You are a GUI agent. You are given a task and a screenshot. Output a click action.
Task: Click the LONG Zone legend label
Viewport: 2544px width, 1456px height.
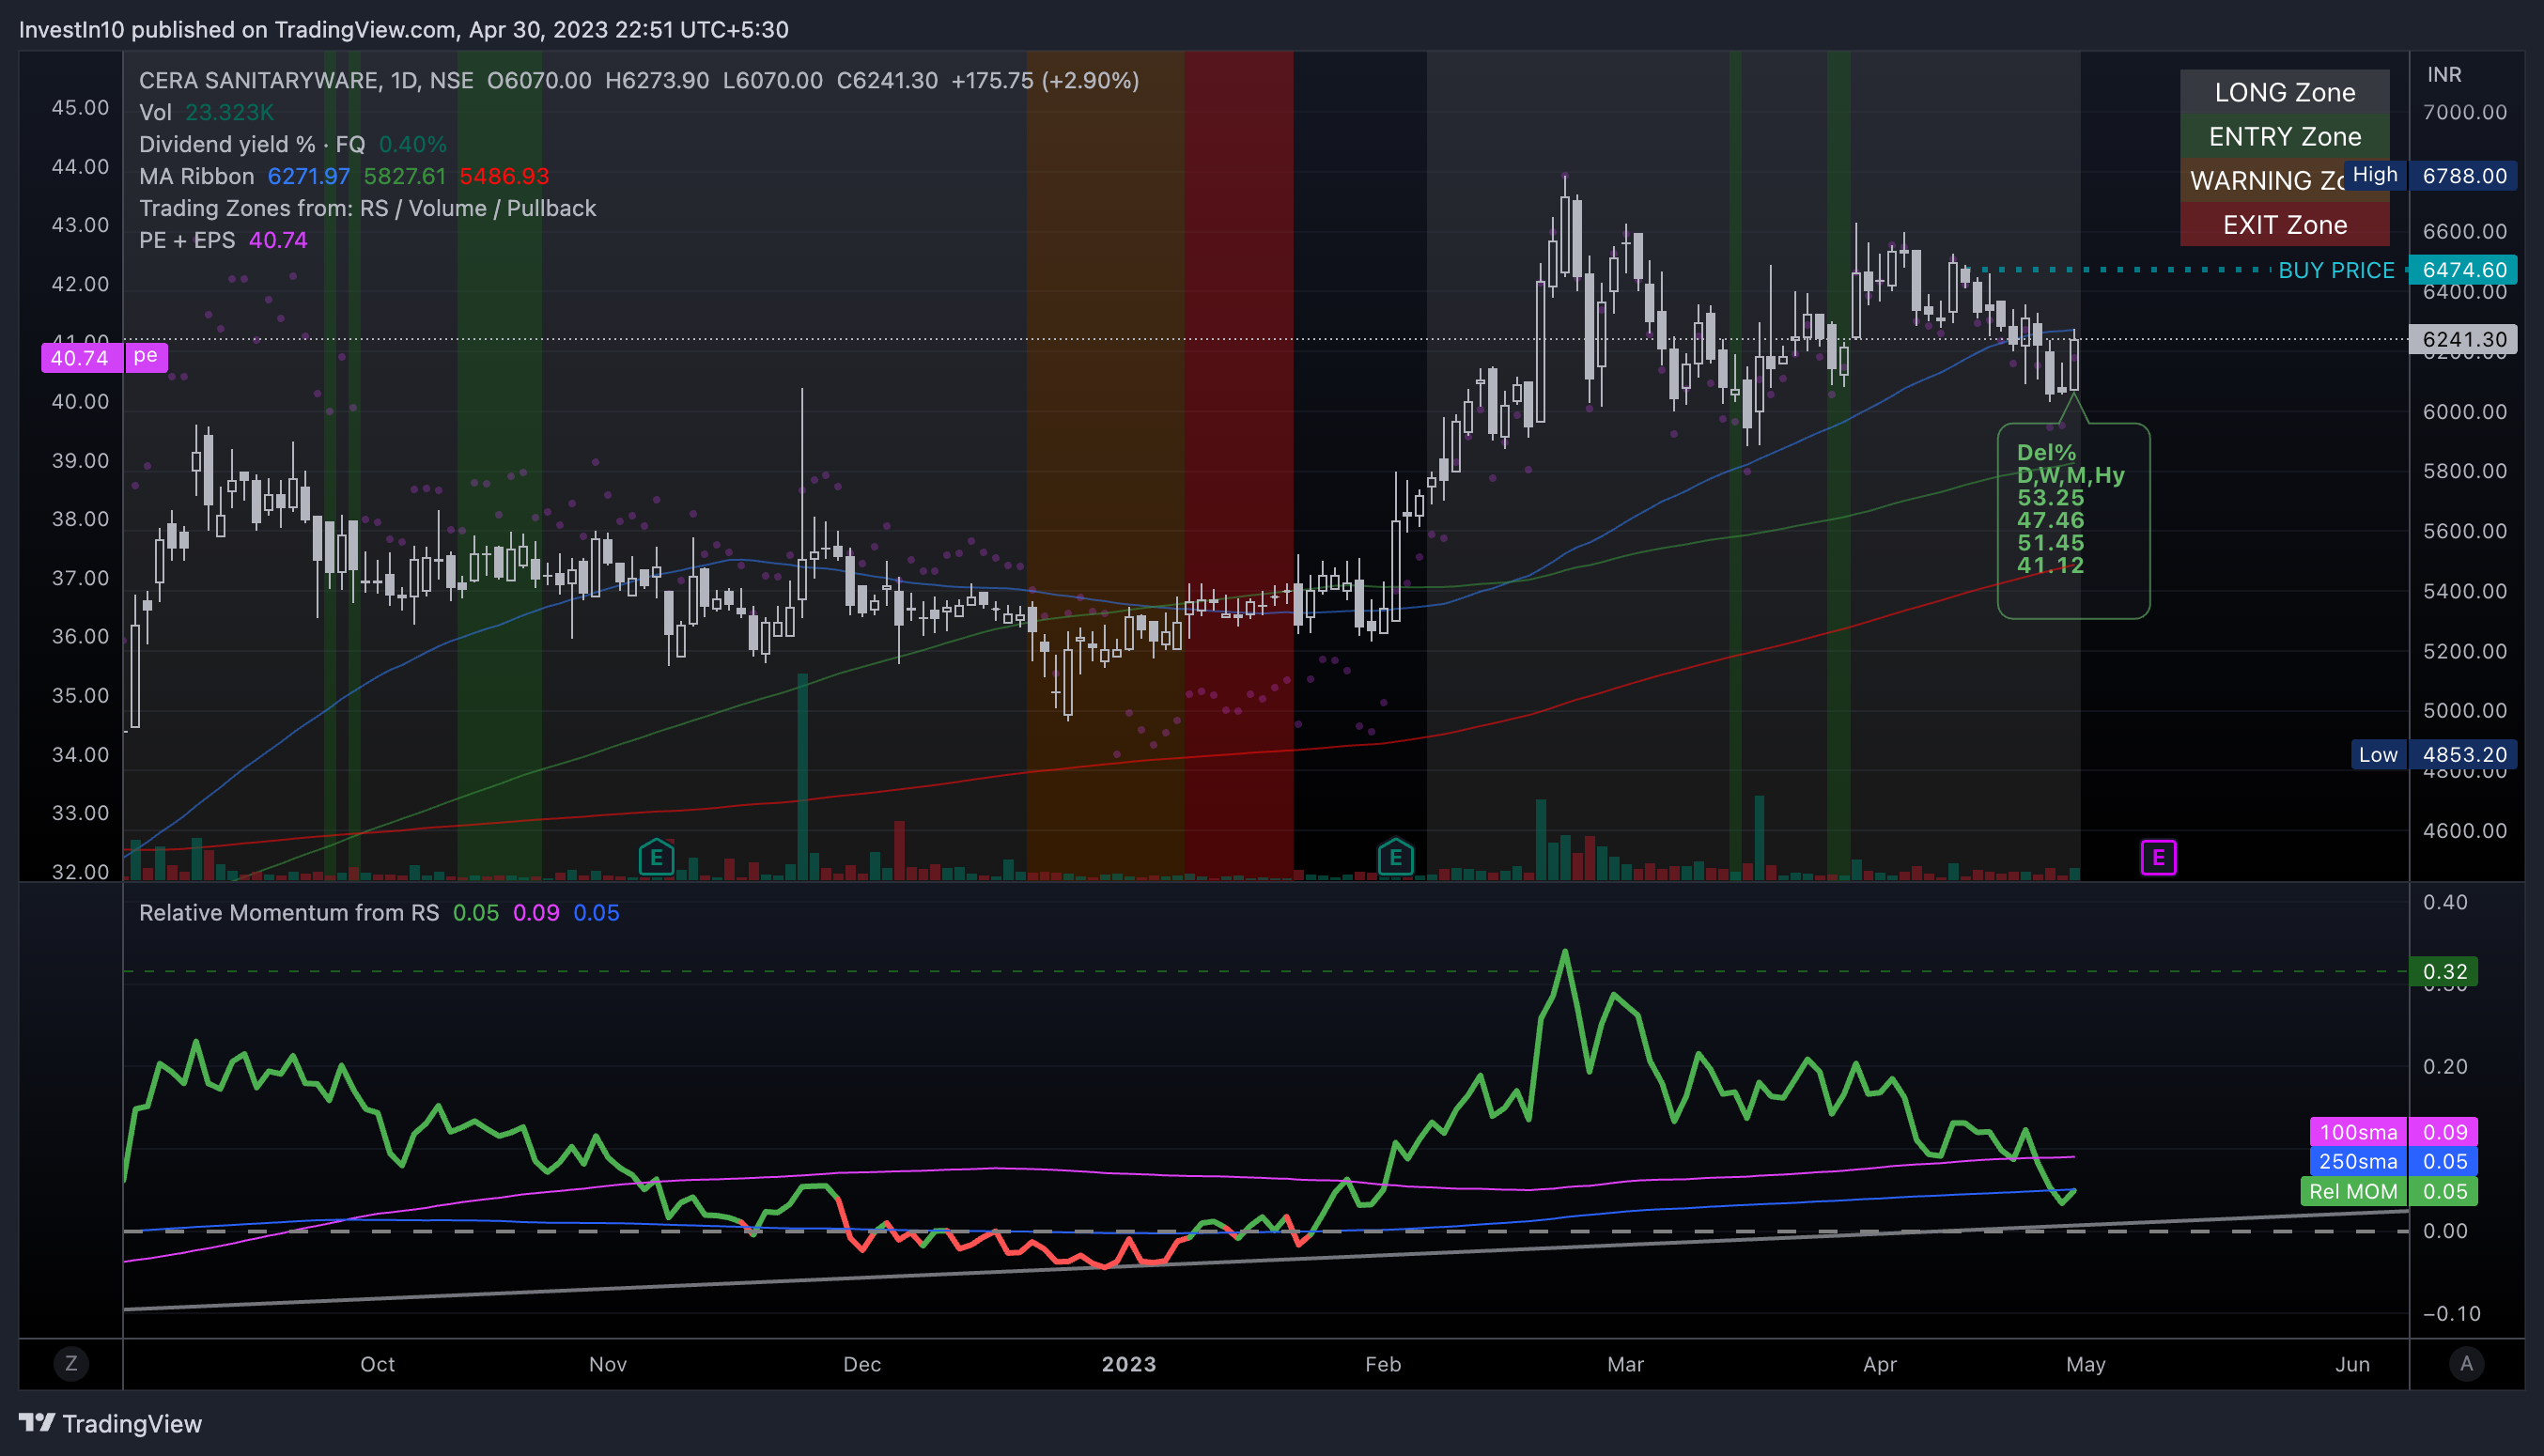[x=2284, y=92]
